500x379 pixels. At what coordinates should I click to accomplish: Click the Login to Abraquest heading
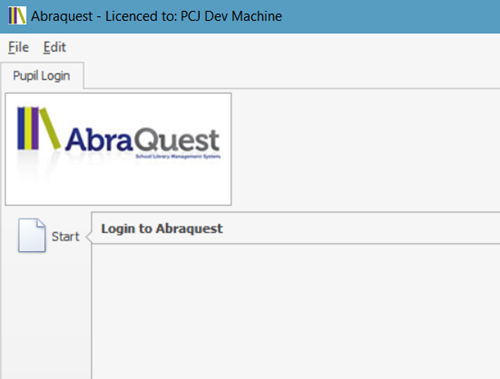click(x=162, y=228)
